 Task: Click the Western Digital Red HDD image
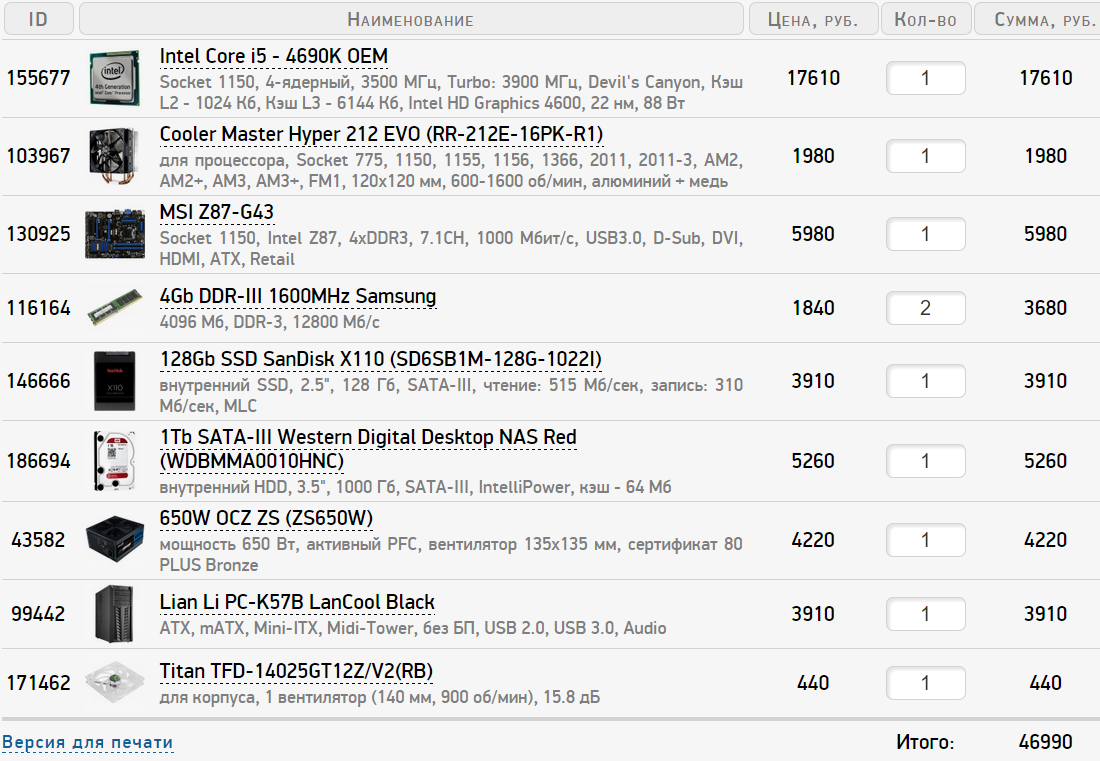tap(115, 461)
